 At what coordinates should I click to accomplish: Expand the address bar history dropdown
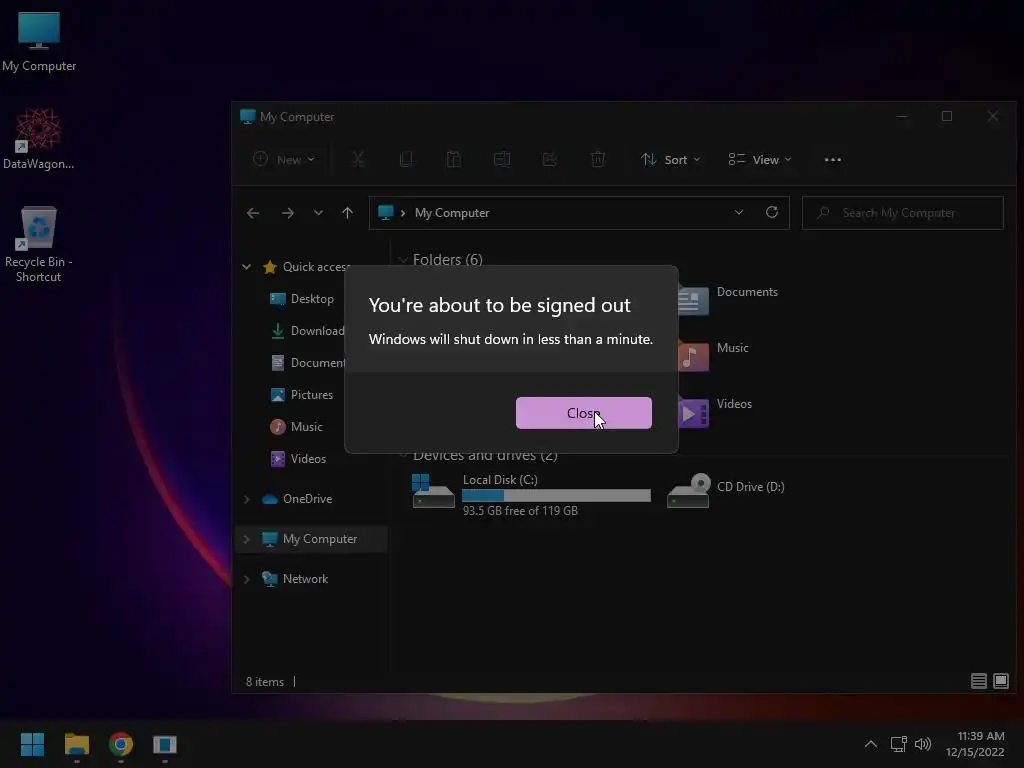pos(739,213)
